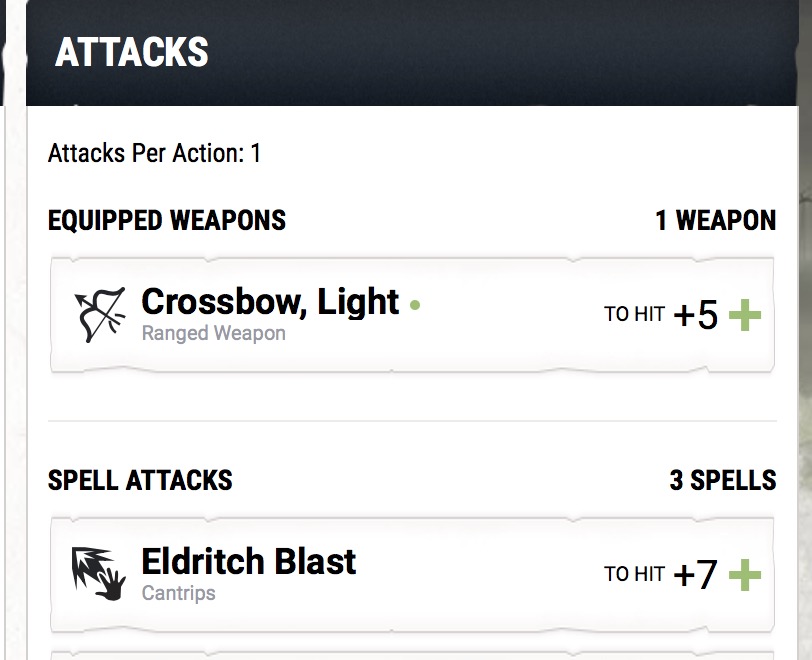
Task: Click the partially visible spell card at bottom
Action: click(x=412, y=655)
